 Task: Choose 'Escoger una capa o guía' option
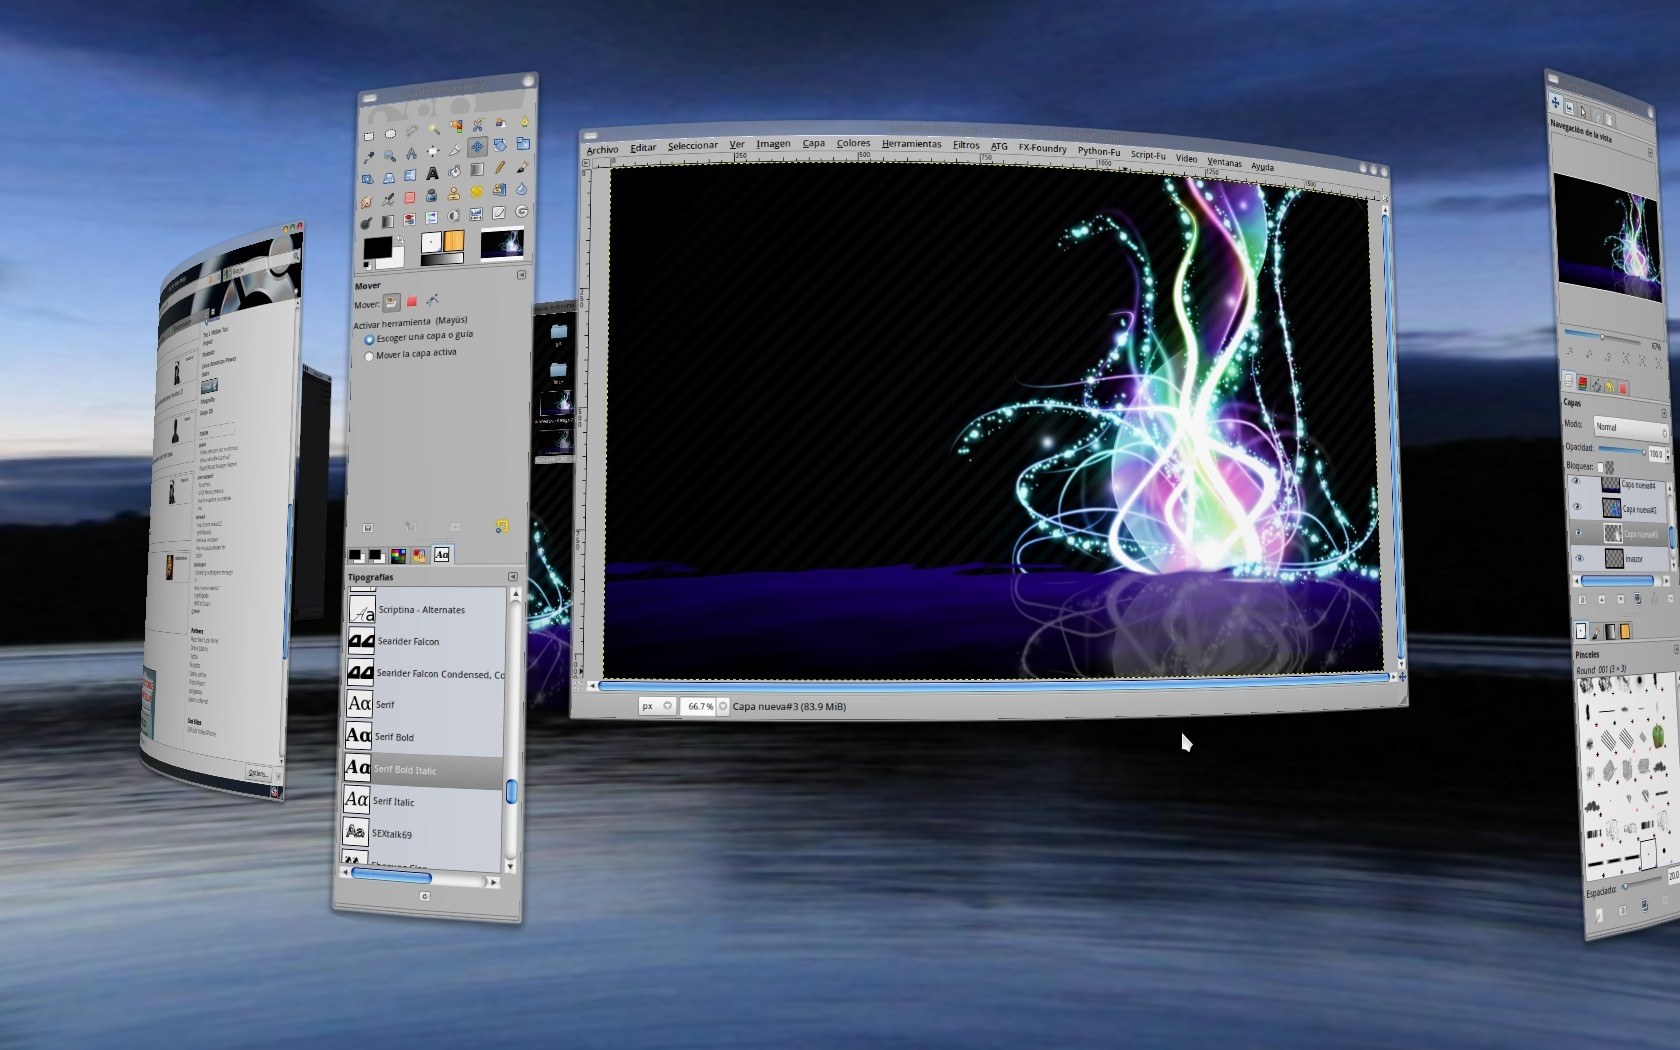tap(420, 338)
